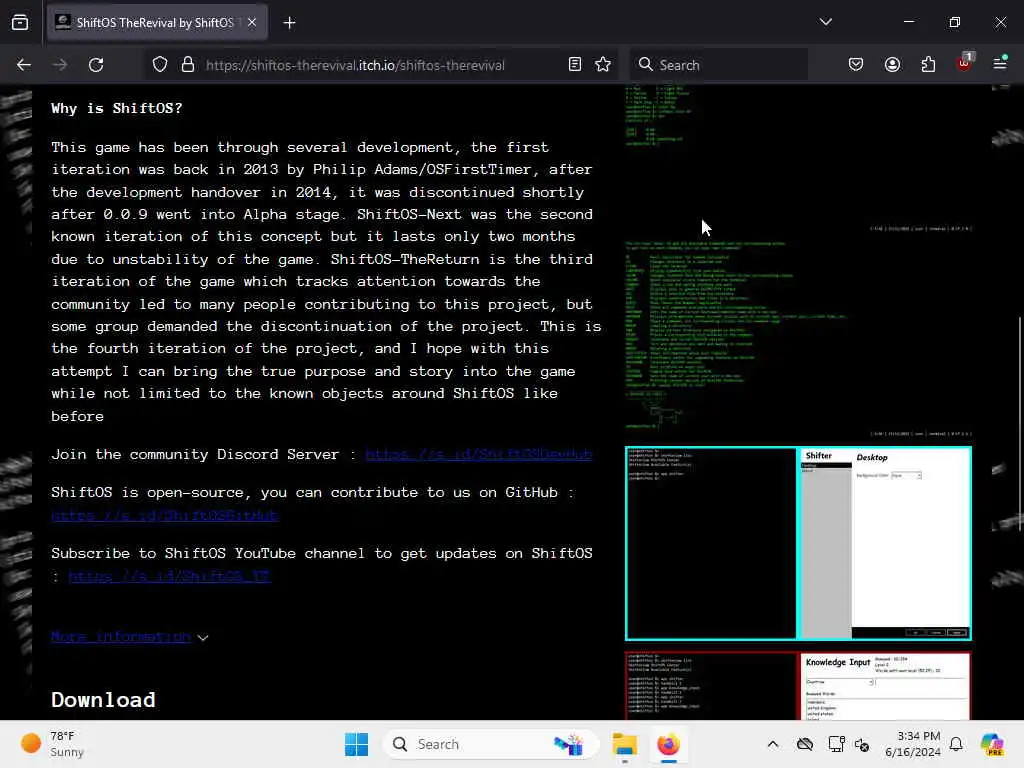Image resolution: width=1024 pixels, height=768 pixels.
Task: Open the weather widget showing 78°F Sunny
Action: tap(52, 744)
